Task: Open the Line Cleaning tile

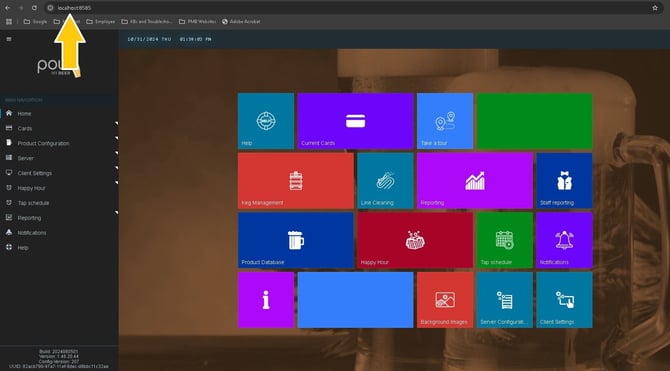Action: (385, 181)
